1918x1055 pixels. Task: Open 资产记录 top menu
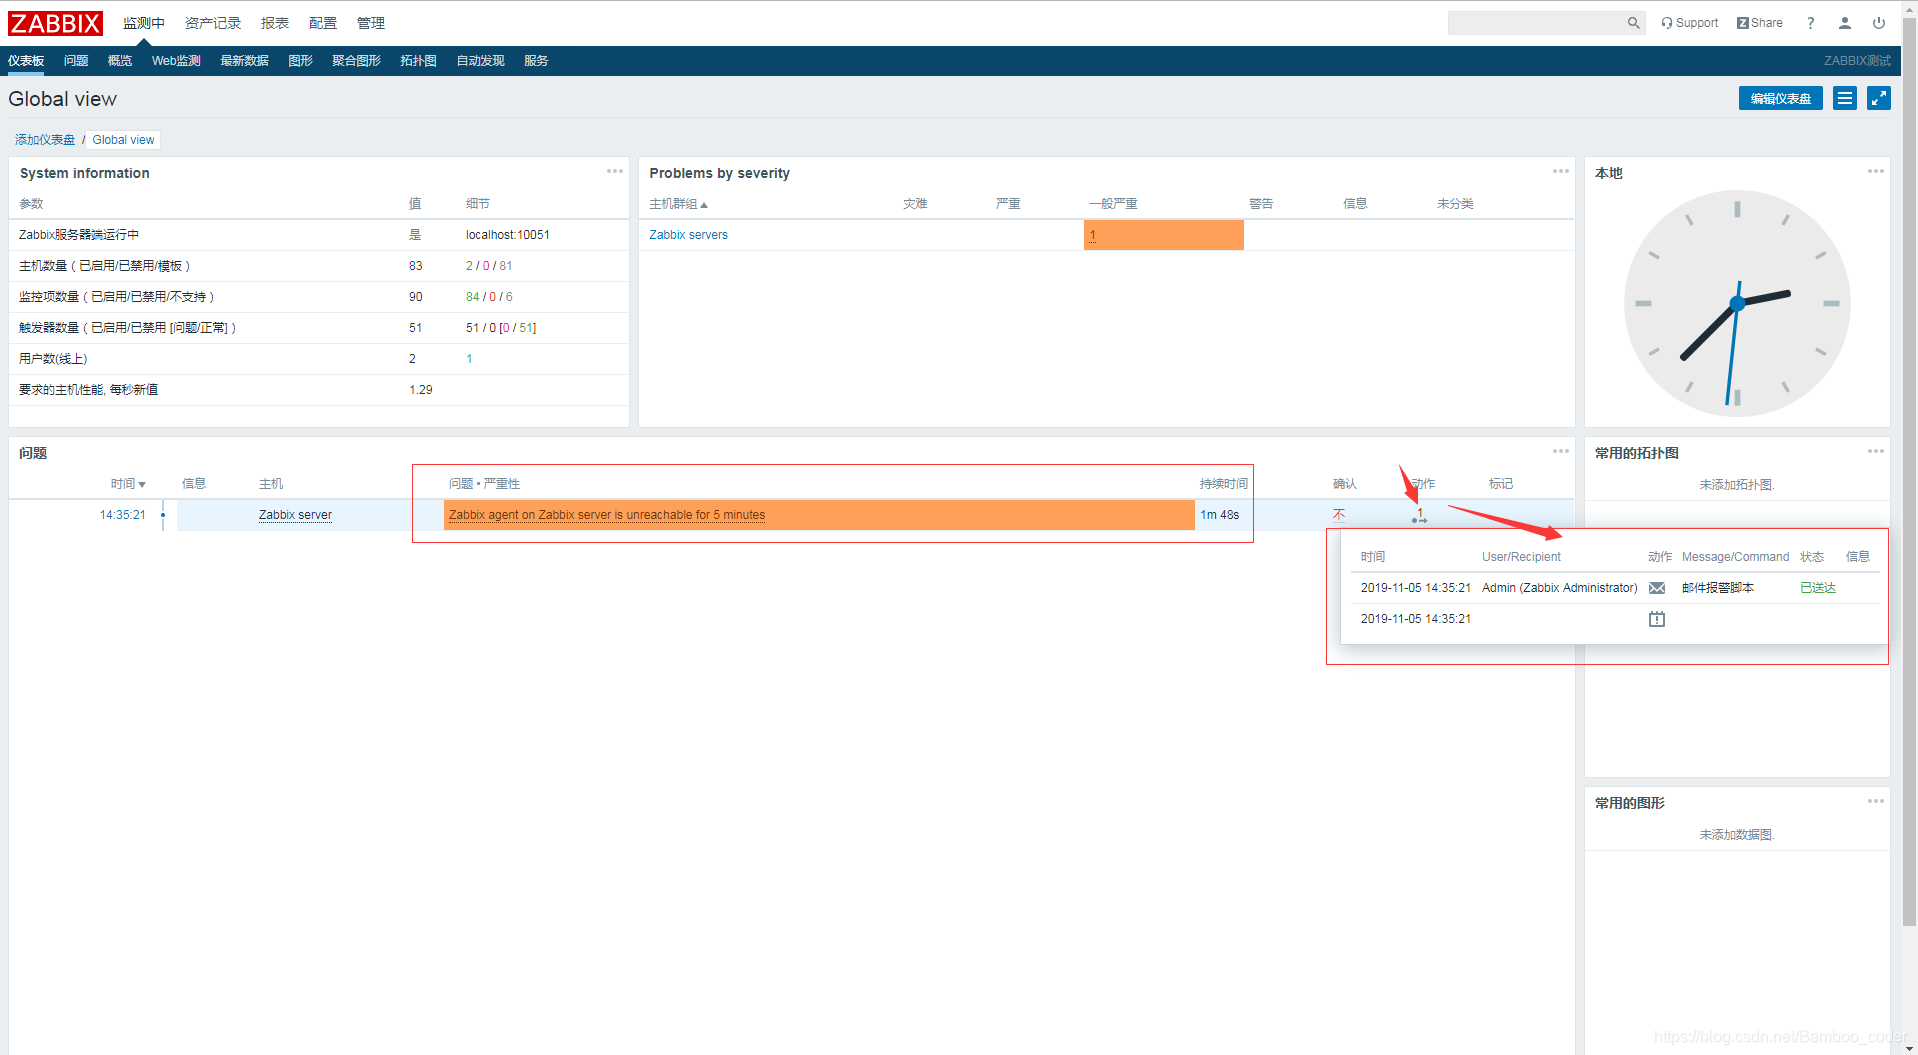[213, 23]
